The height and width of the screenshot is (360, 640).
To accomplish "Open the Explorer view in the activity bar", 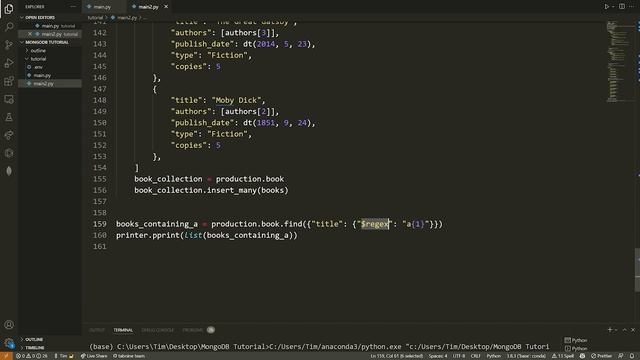I will click(9, 9).
